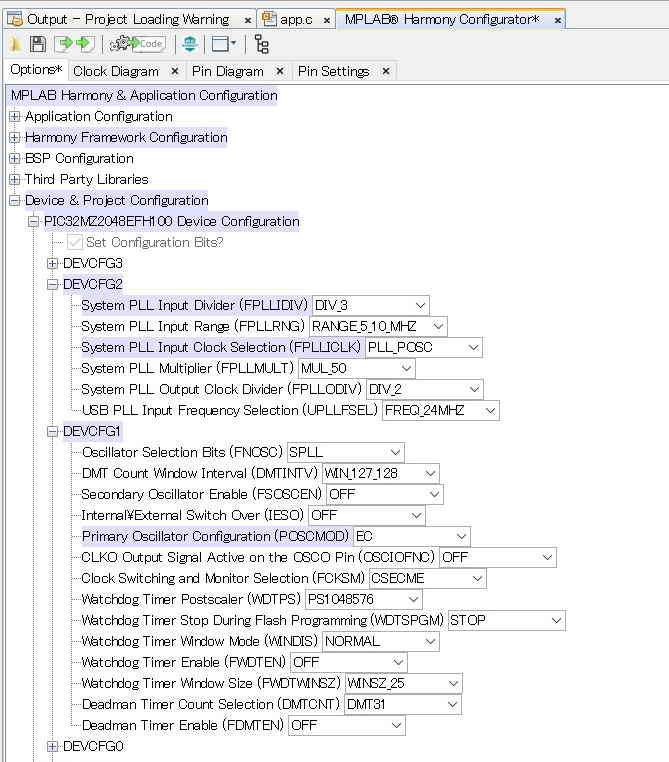The width and height of the screenshot is (669, 762).
Task: Open the FWDTWINSZ WINSZ_25 dropdown
Action: (x=404, y=683)
